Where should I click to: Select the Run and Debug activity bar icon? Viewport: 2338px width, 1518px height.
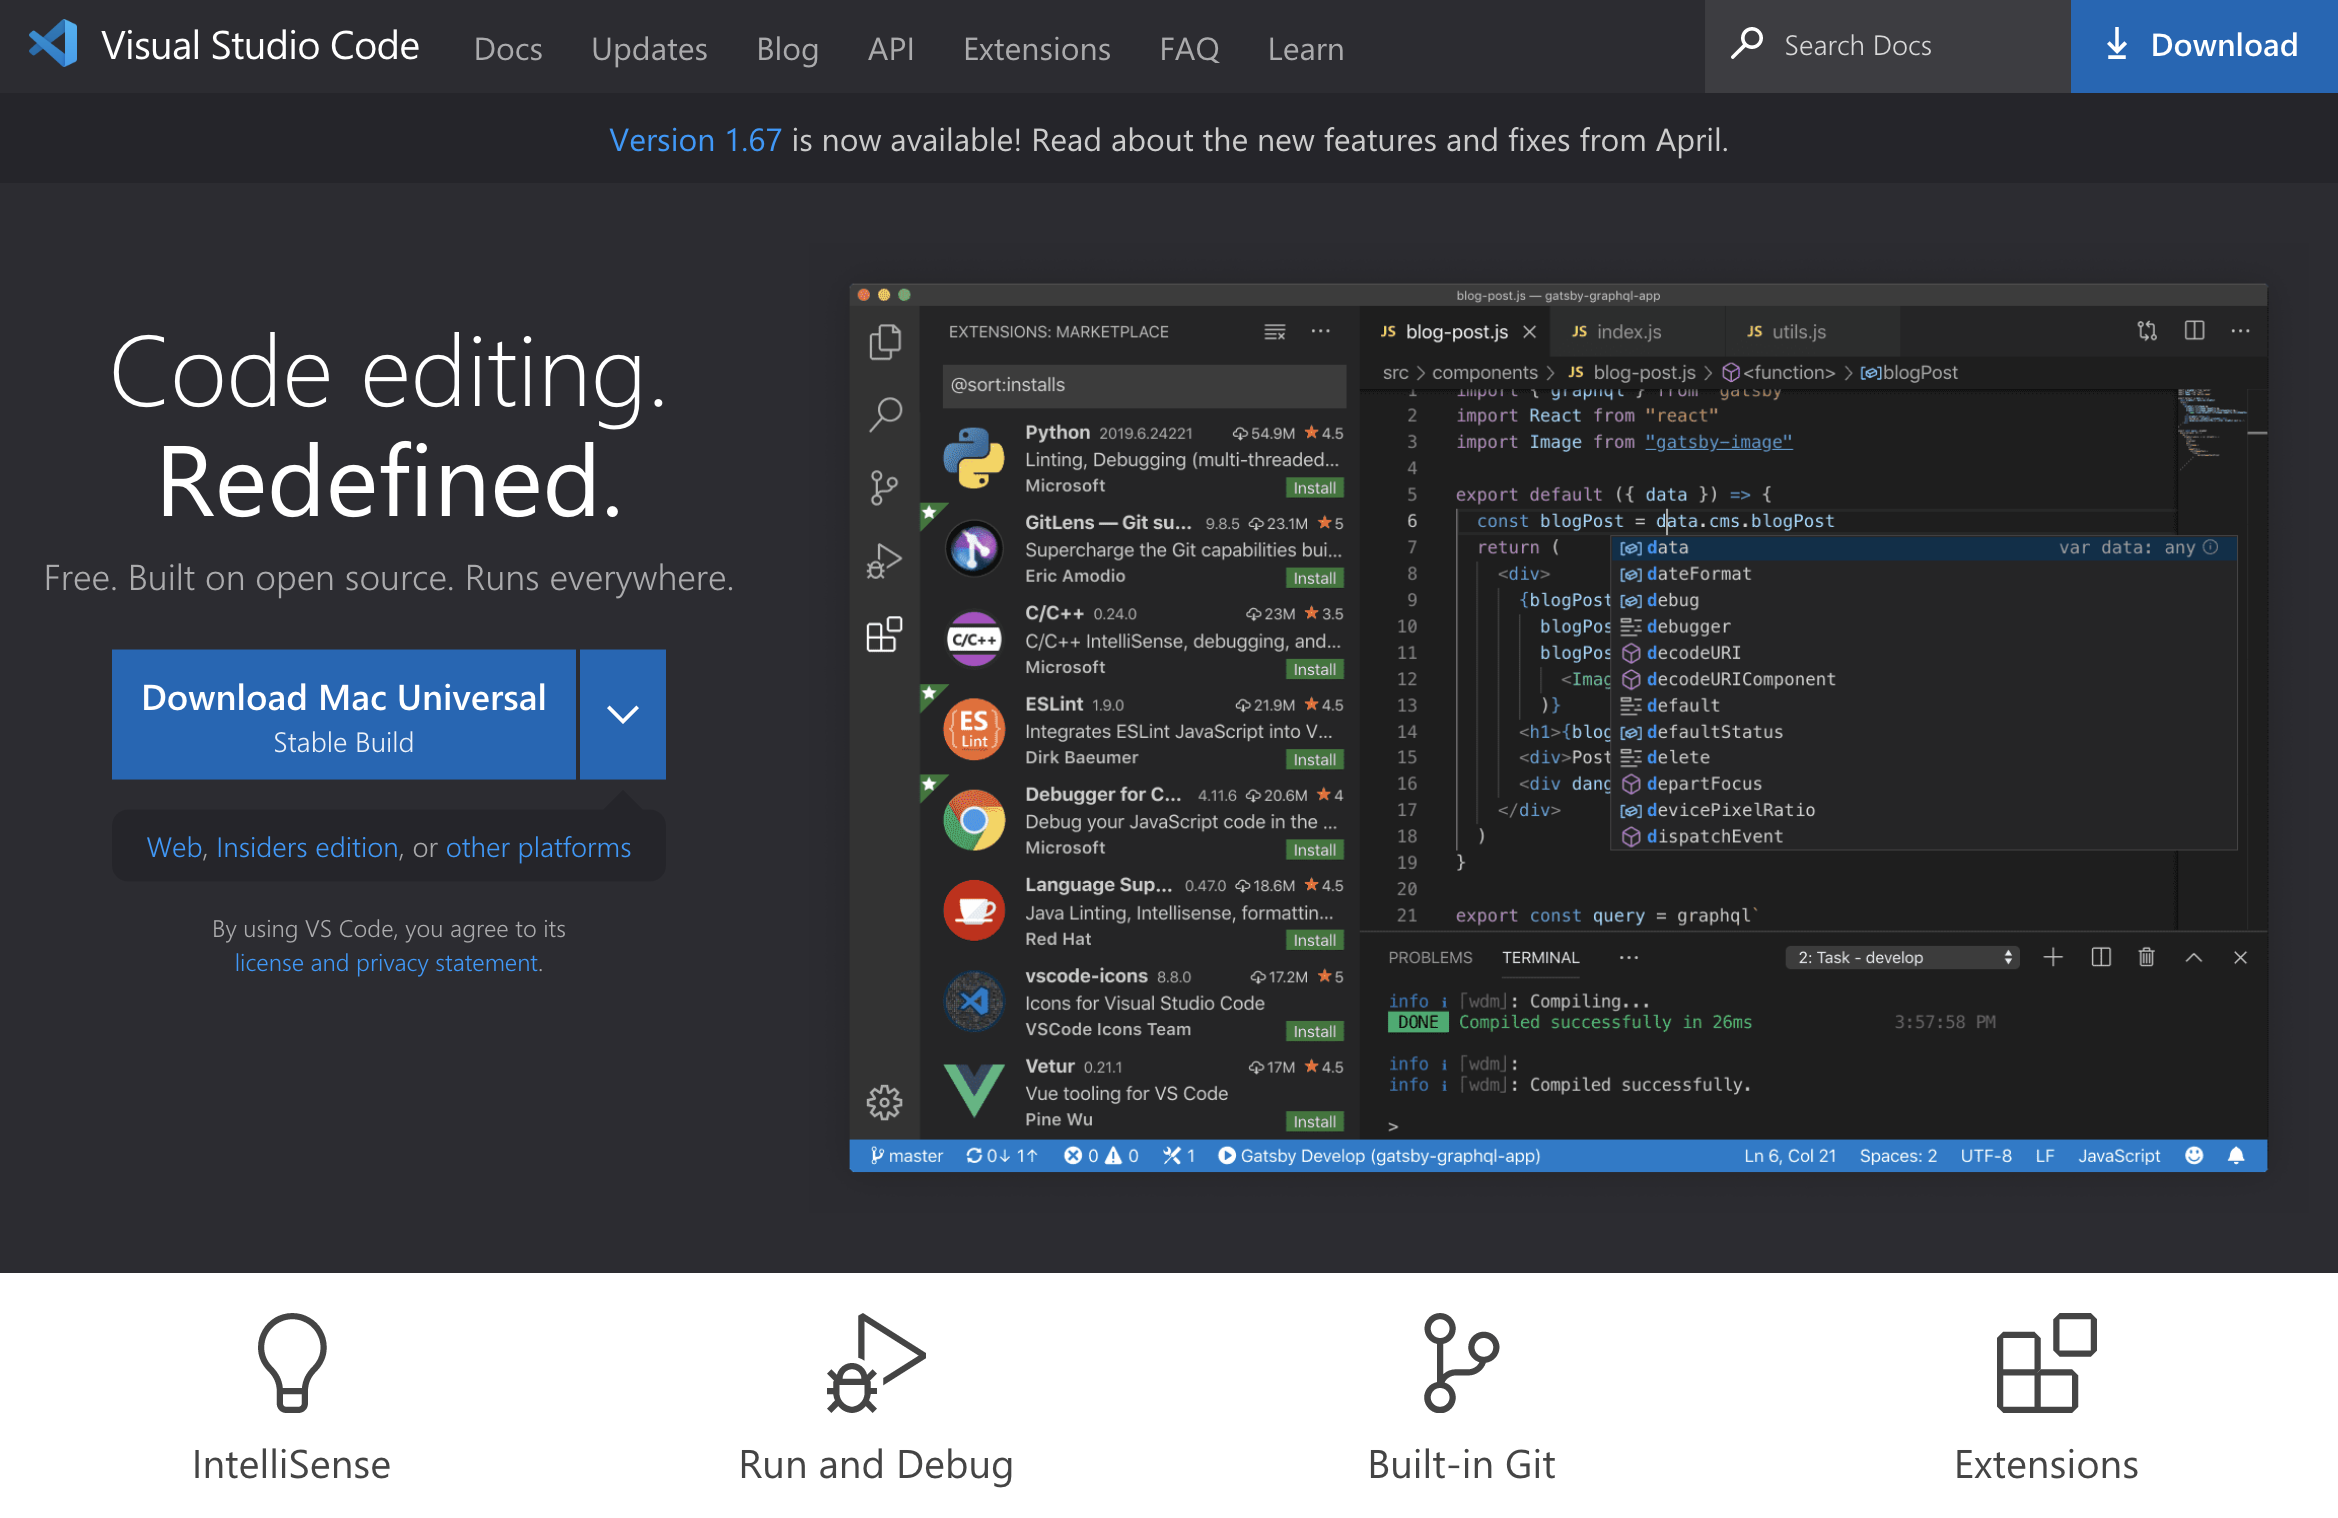click(x=884, y=561)
